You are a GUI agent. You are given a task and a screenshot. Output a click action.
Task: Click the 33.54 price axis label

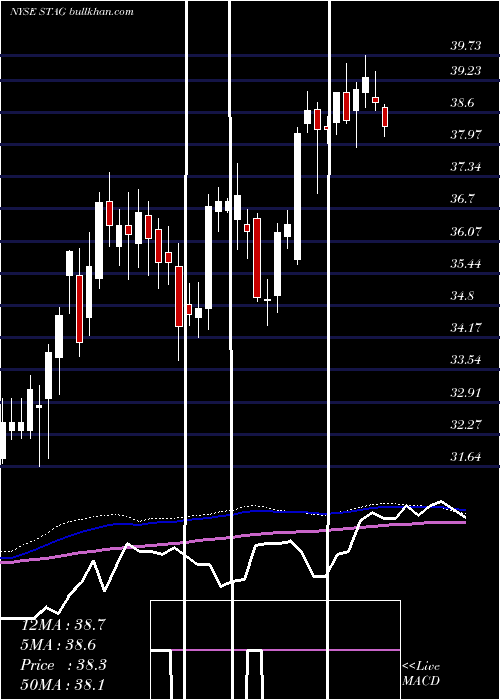pyautogui.click(x=466, y=359)
